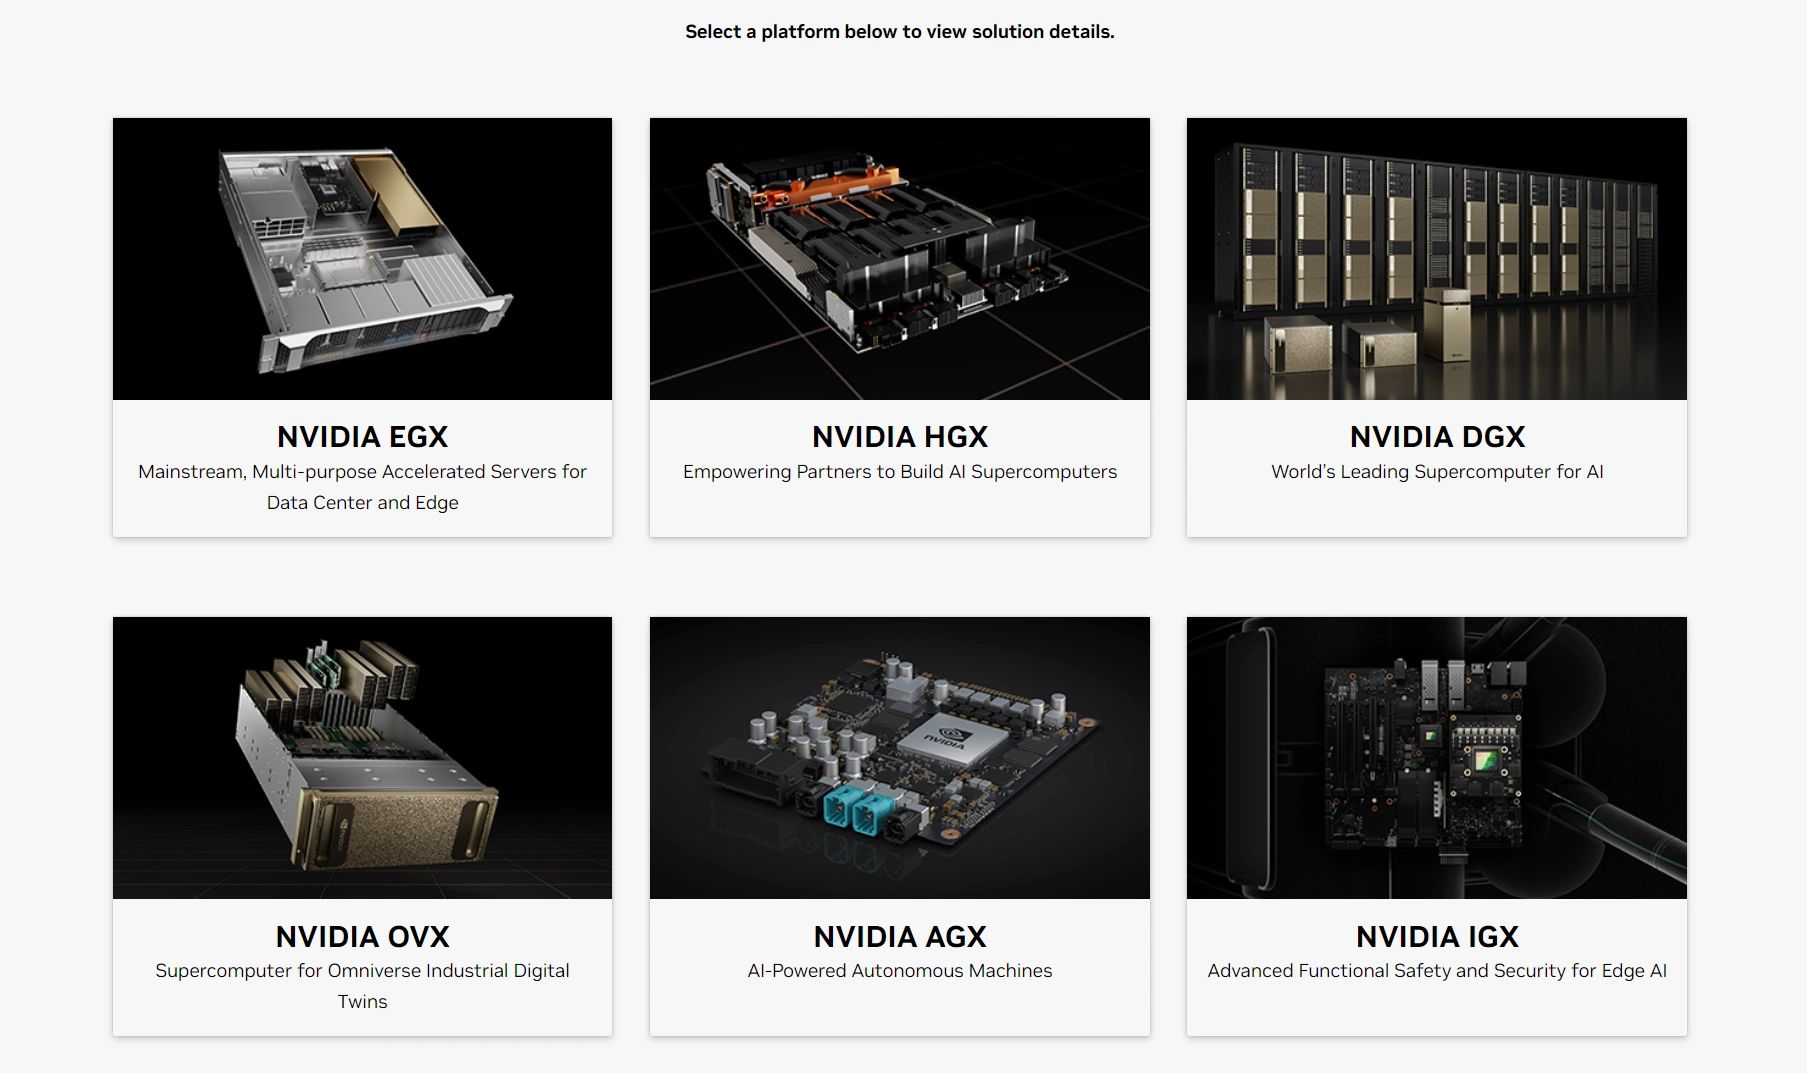Click the NVIDIA EGX title
Image resolution: width=1807 pixels, height=1073 pixels.
tap(362, 437)
